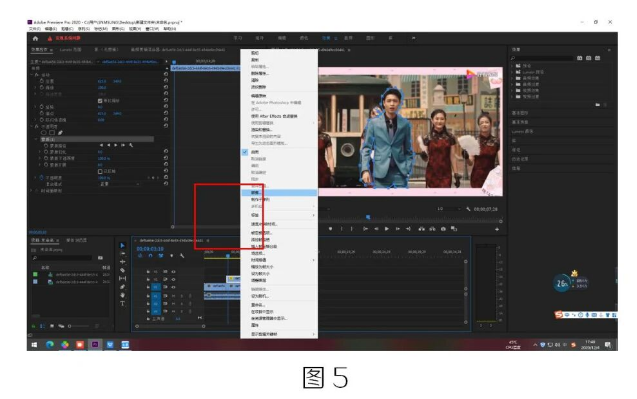Viewport: 637px width, 399px height.
Task: Select the Hand tool
Action: click(x=122, y=295)
